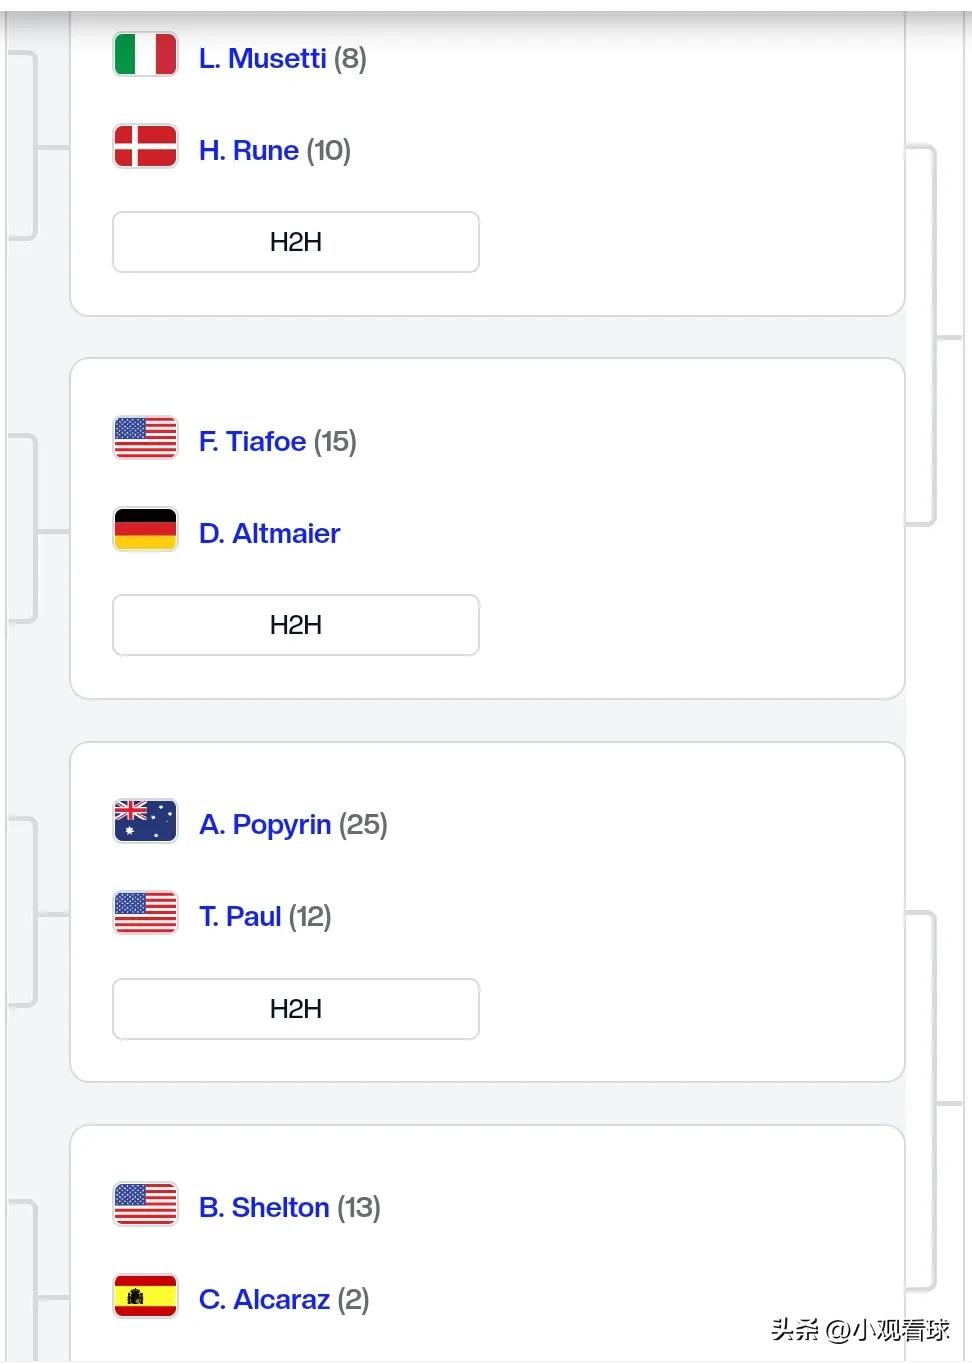View D. Altmaier player page

pos(269,533)
